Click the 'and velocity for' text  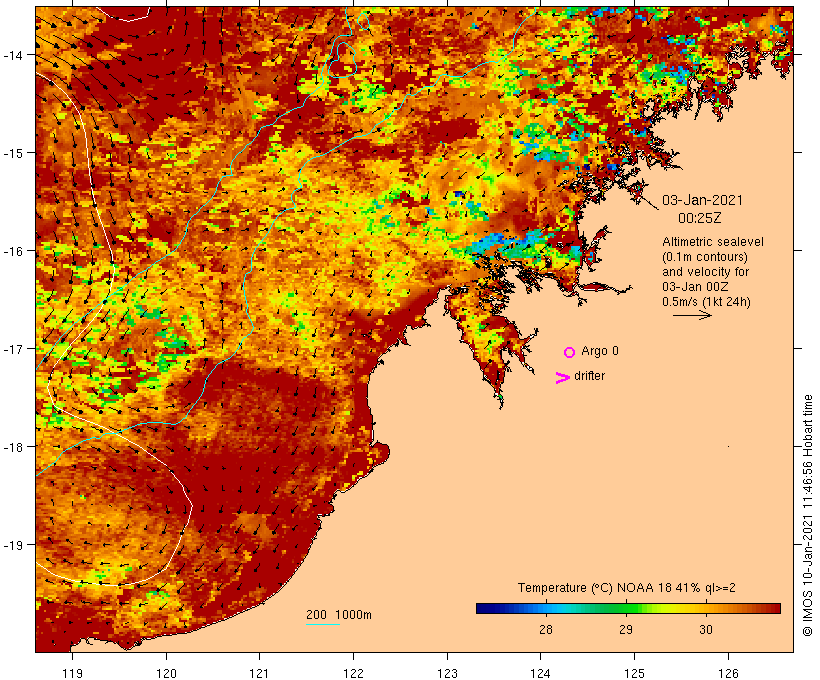pyautogui.click(x=705, y=272)
